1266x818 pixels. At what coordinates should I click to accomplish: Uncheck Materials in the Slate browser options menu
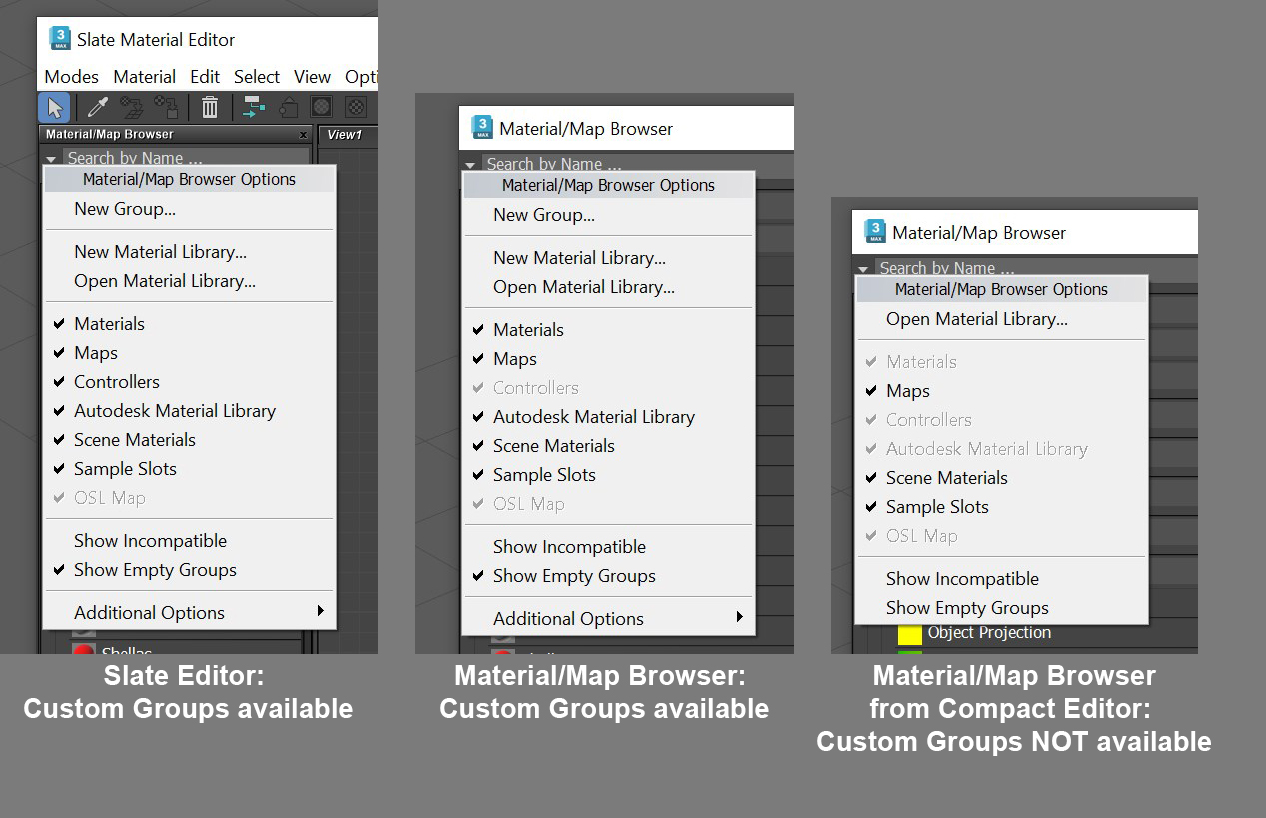tap(109, 323)
